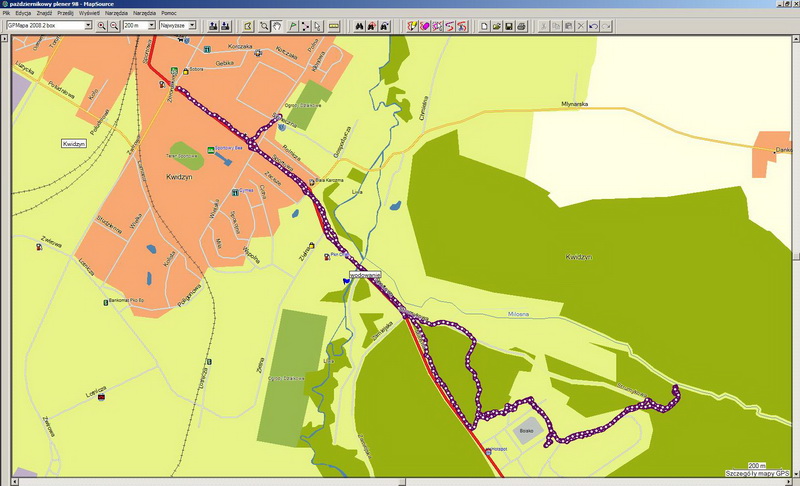The image size is (800, 486).
Task: Print the map using printer icon
Action: (522, 25)
